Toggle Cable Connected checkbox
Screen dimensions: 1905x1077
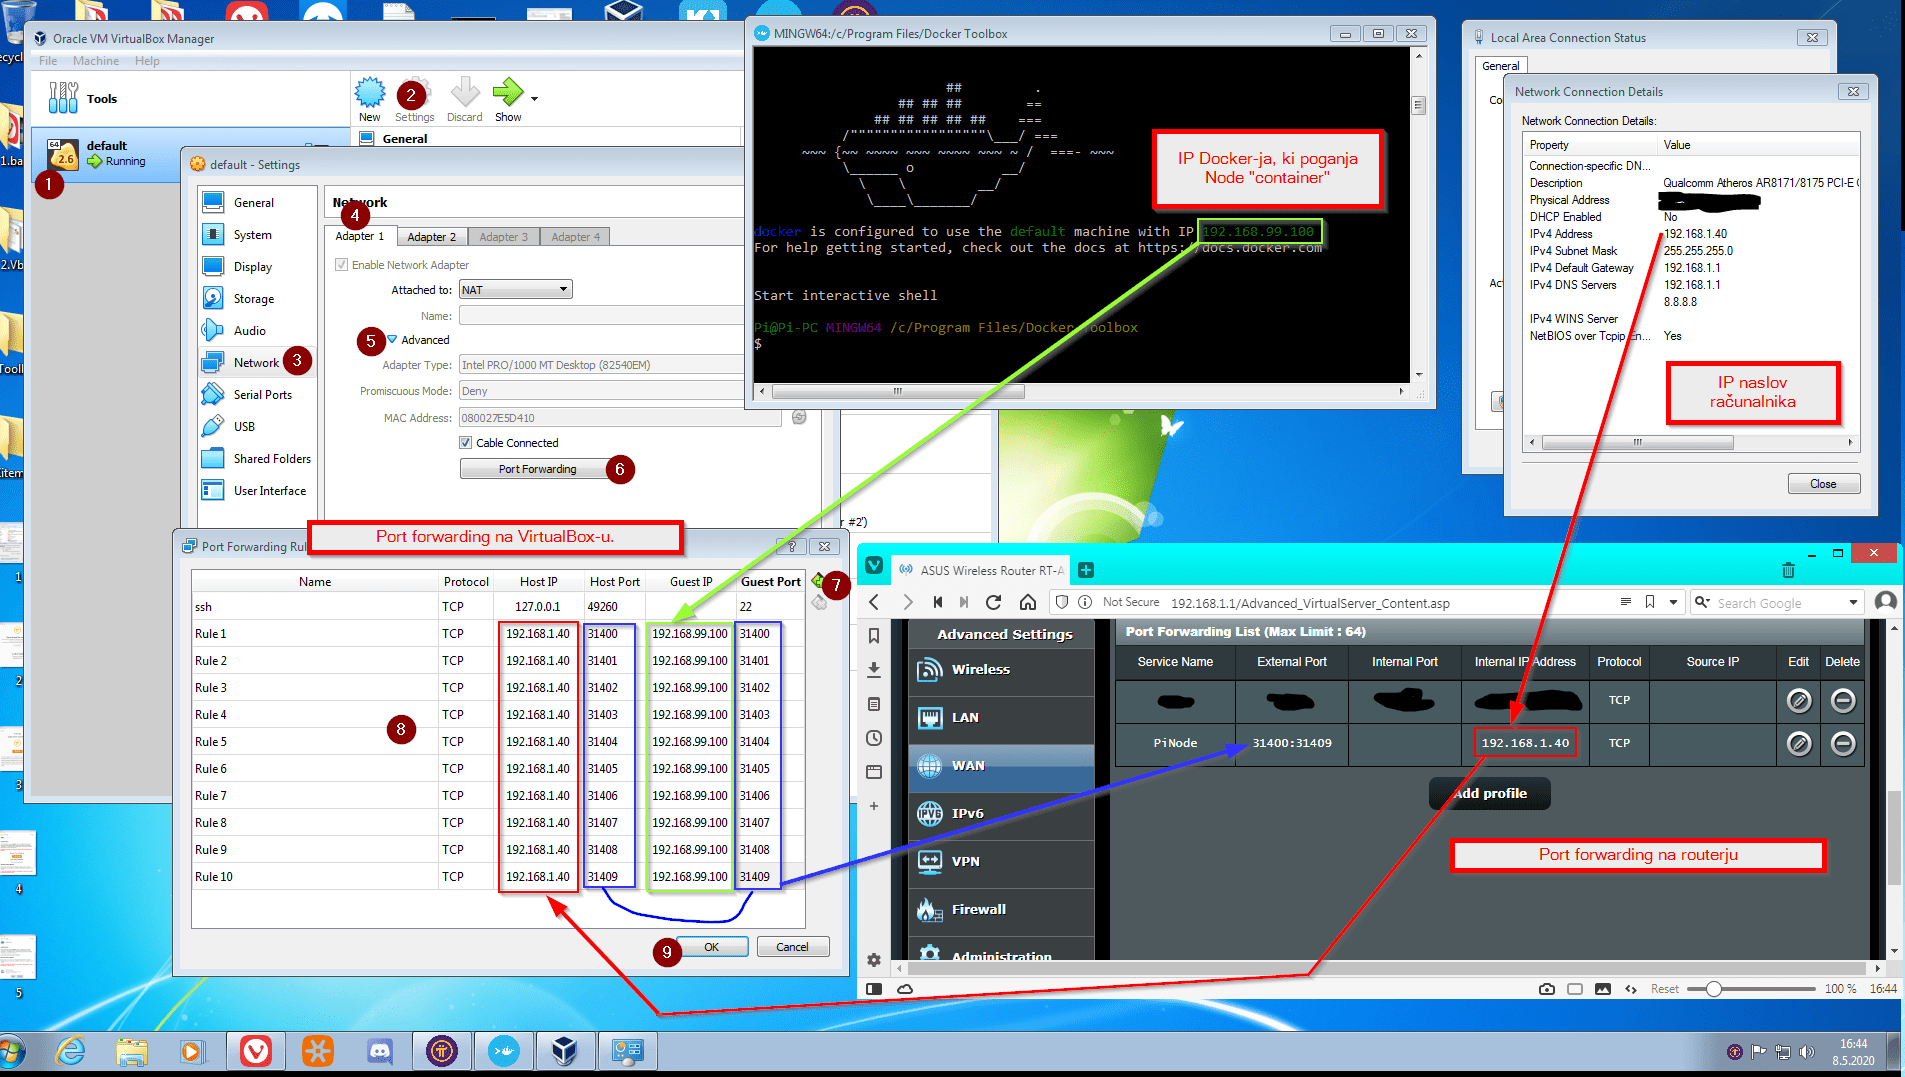coord(466,443)
